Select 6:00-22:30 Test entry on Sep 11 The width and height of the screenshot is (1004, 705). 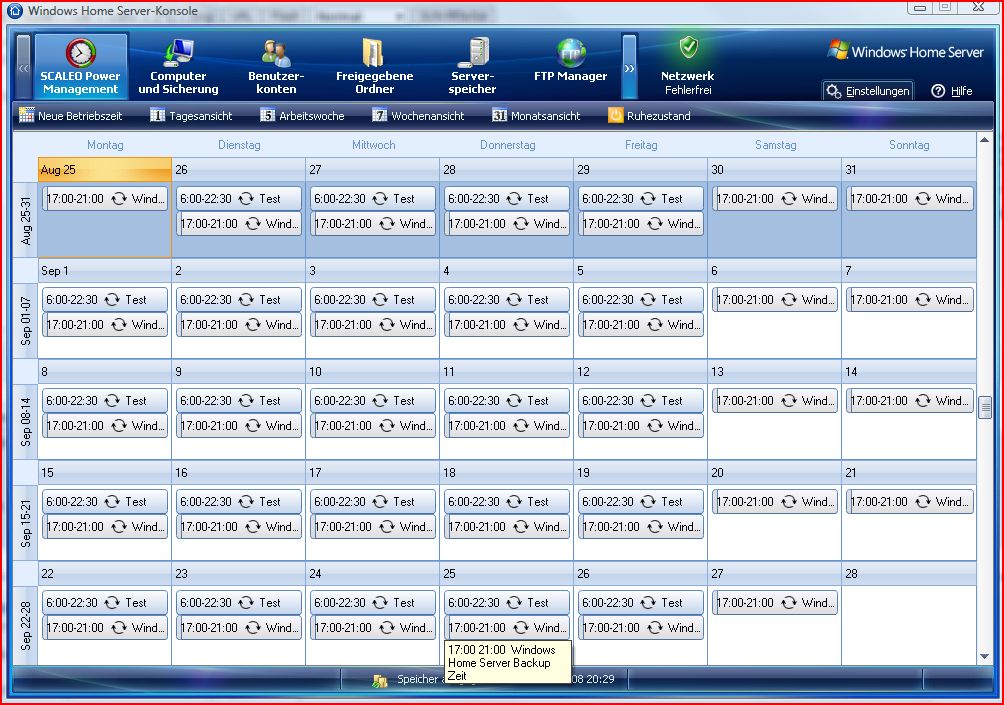506,400
